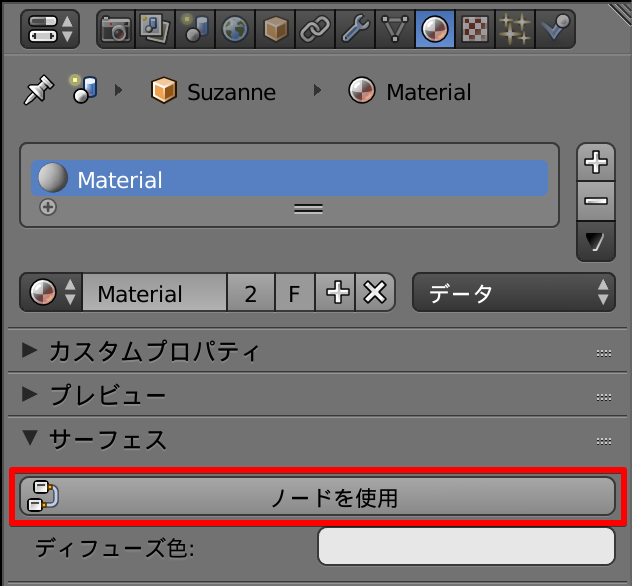Click the Material name field

(x=155, y=292)
